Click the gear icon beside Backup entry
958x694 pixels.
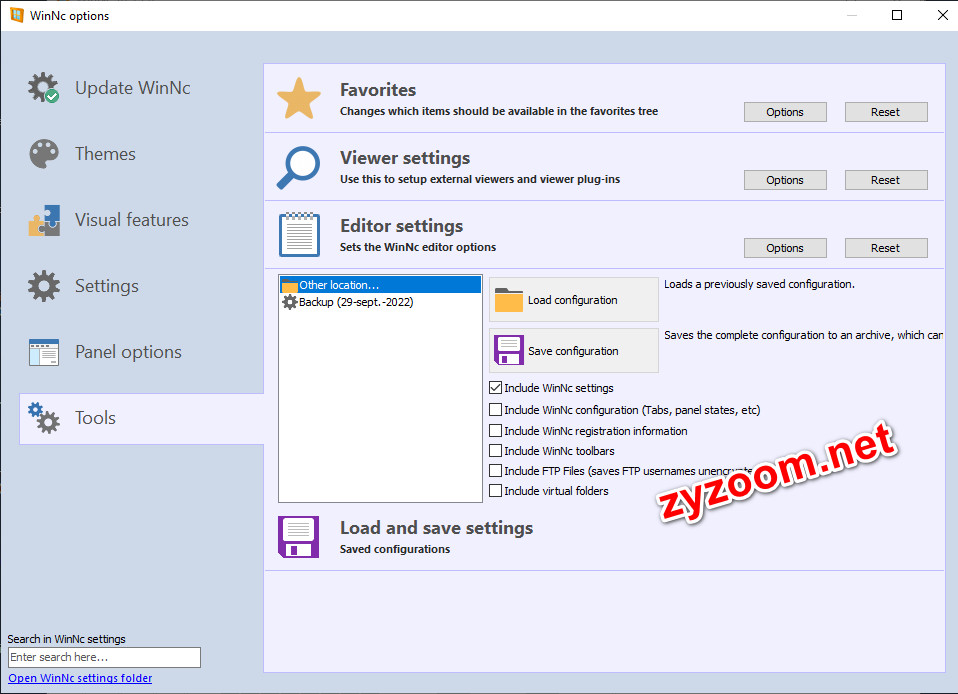click(x=289, y=302)
